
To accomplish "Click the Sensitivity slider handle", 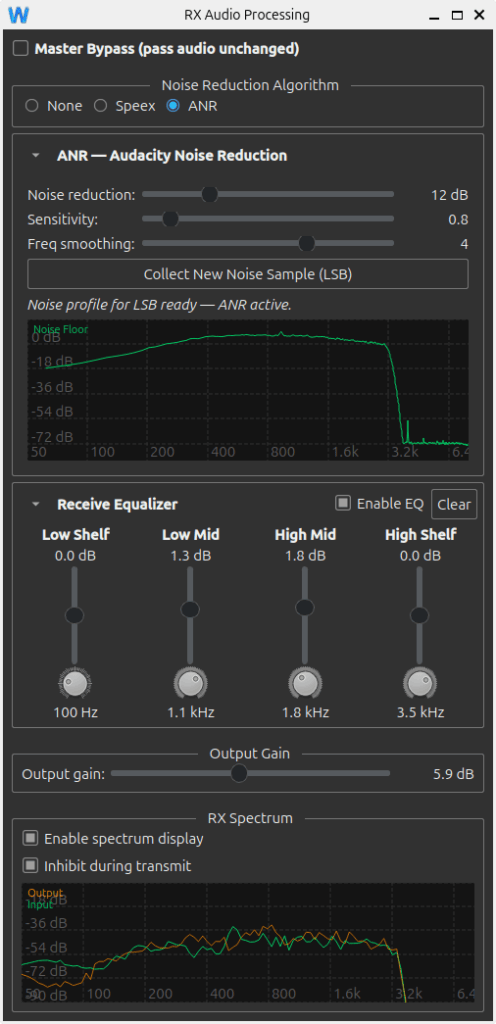I will click(170, 219).
